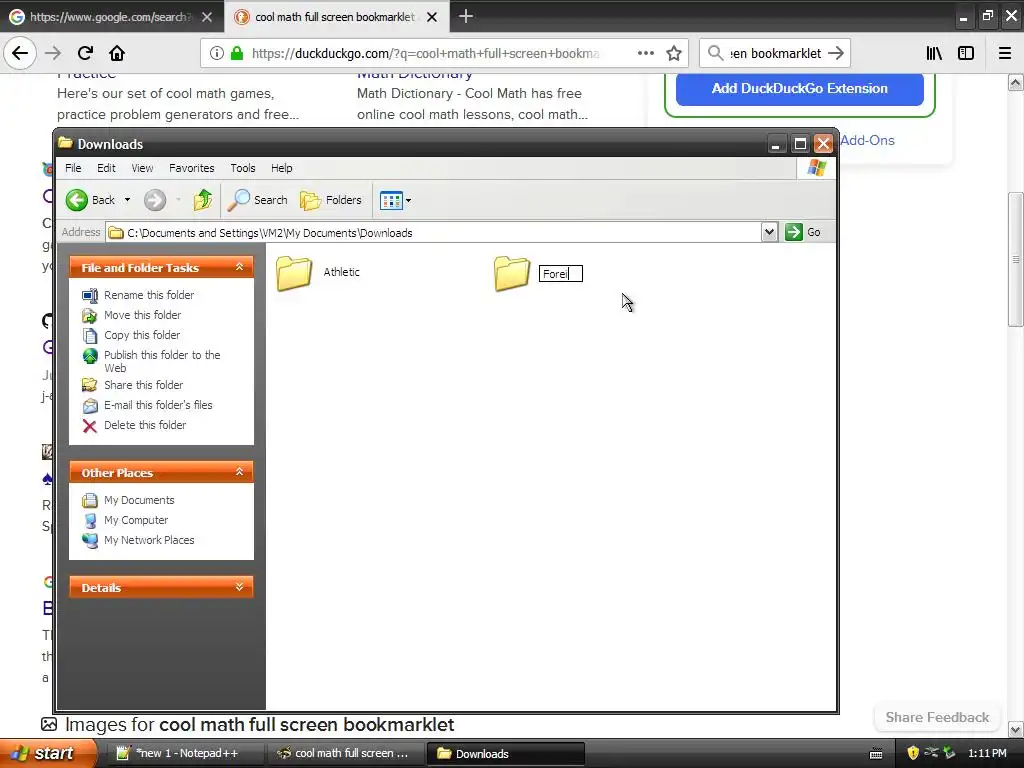Click Rename this folder

[149, 295]
